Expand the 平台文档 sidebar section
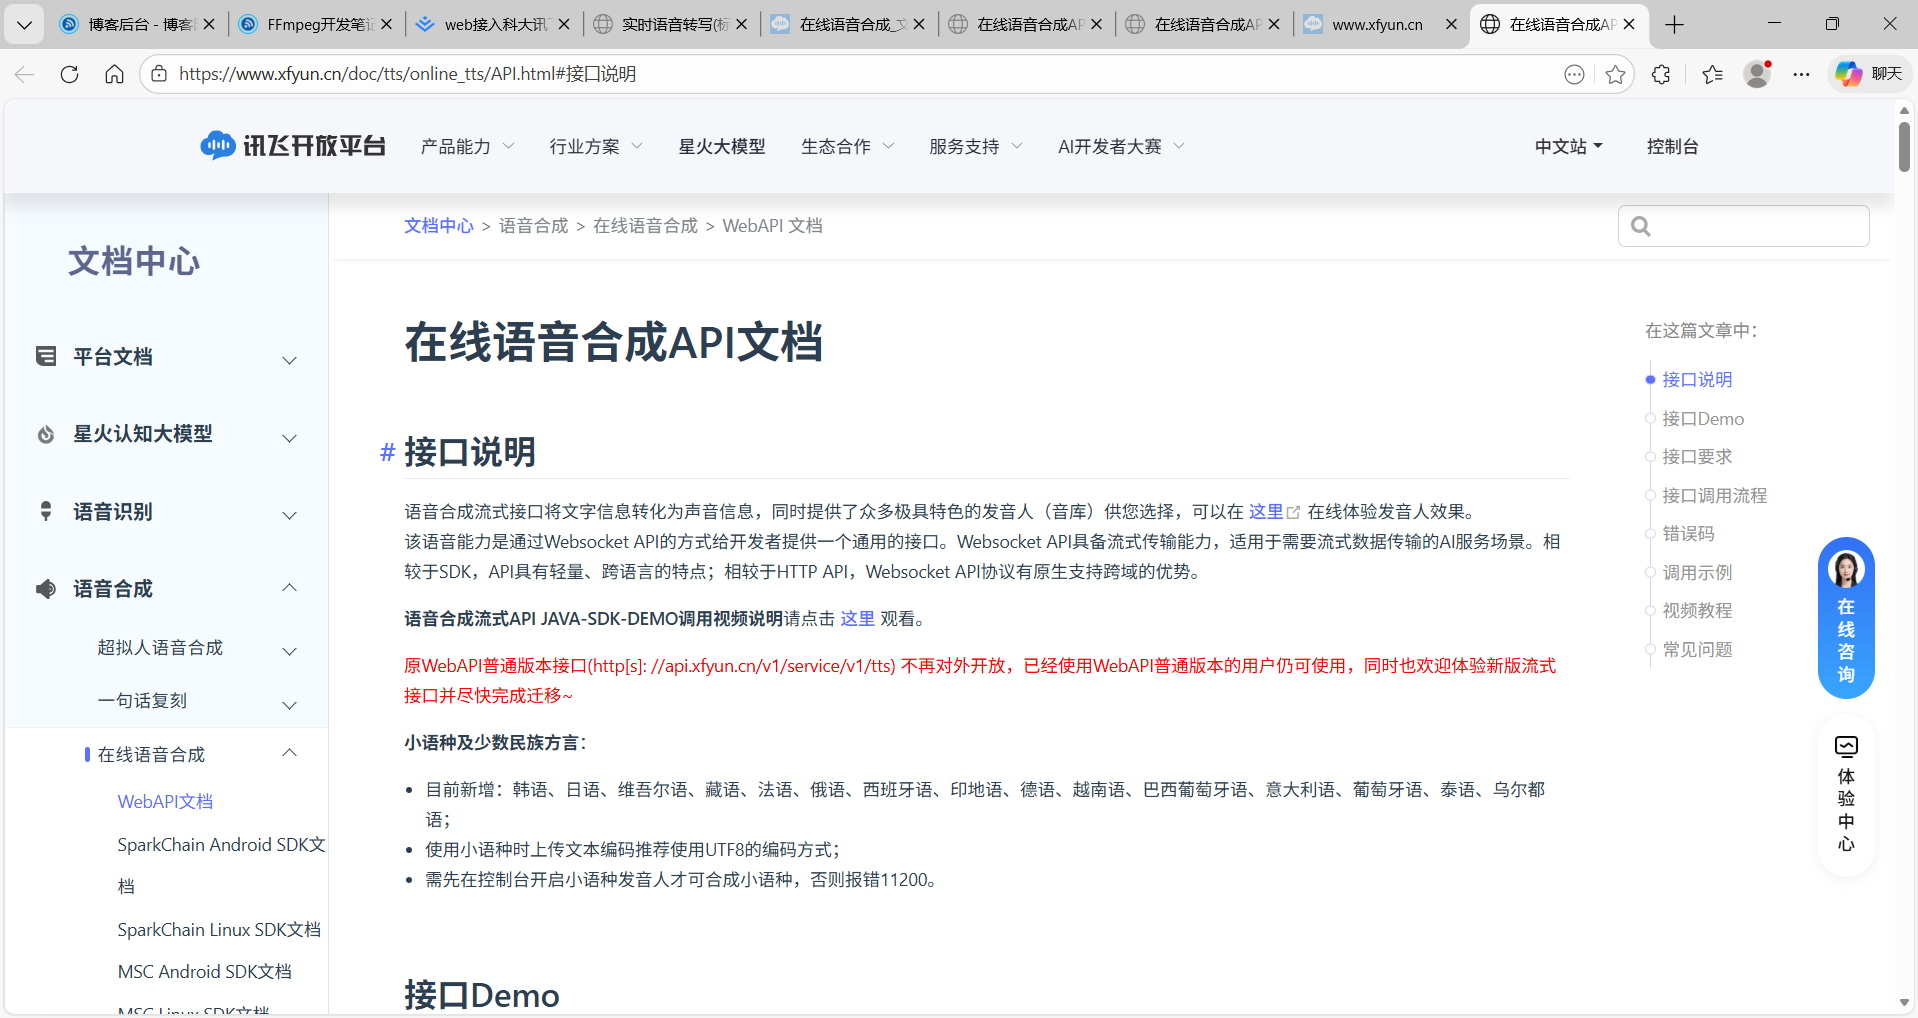Screen dimensions: 1918x1018 click(x=289, y=360)
